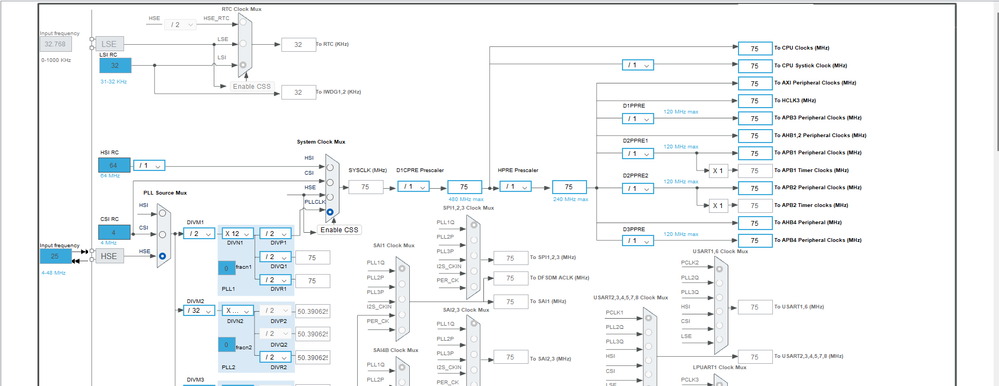
Task: Select CSI in System Clock Mux
Action: (x=329, y=182)
